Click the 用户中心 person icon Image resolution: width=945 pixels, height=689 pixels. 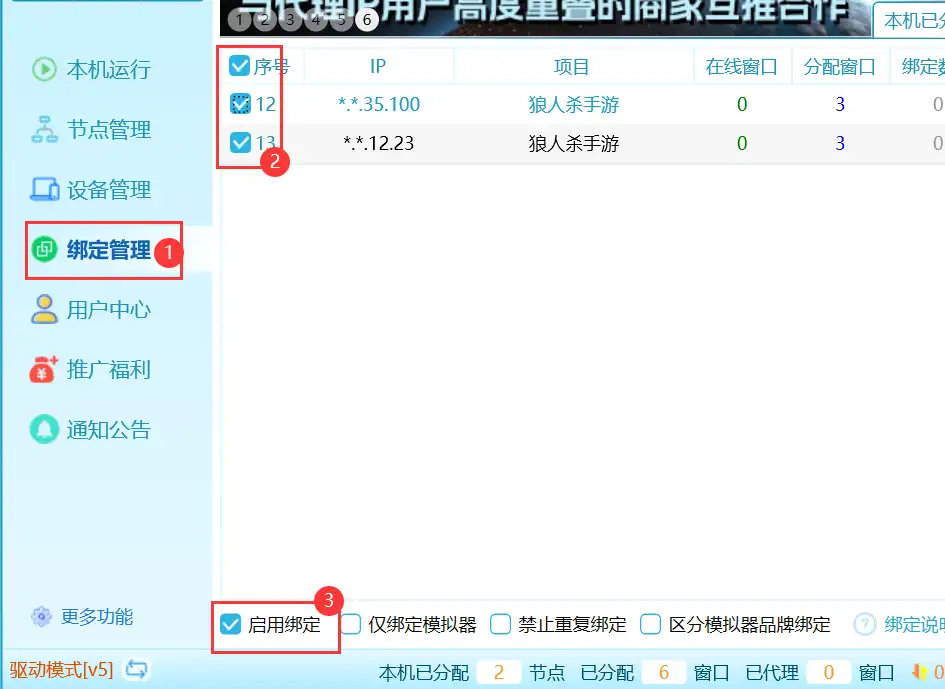coord(44,309)
